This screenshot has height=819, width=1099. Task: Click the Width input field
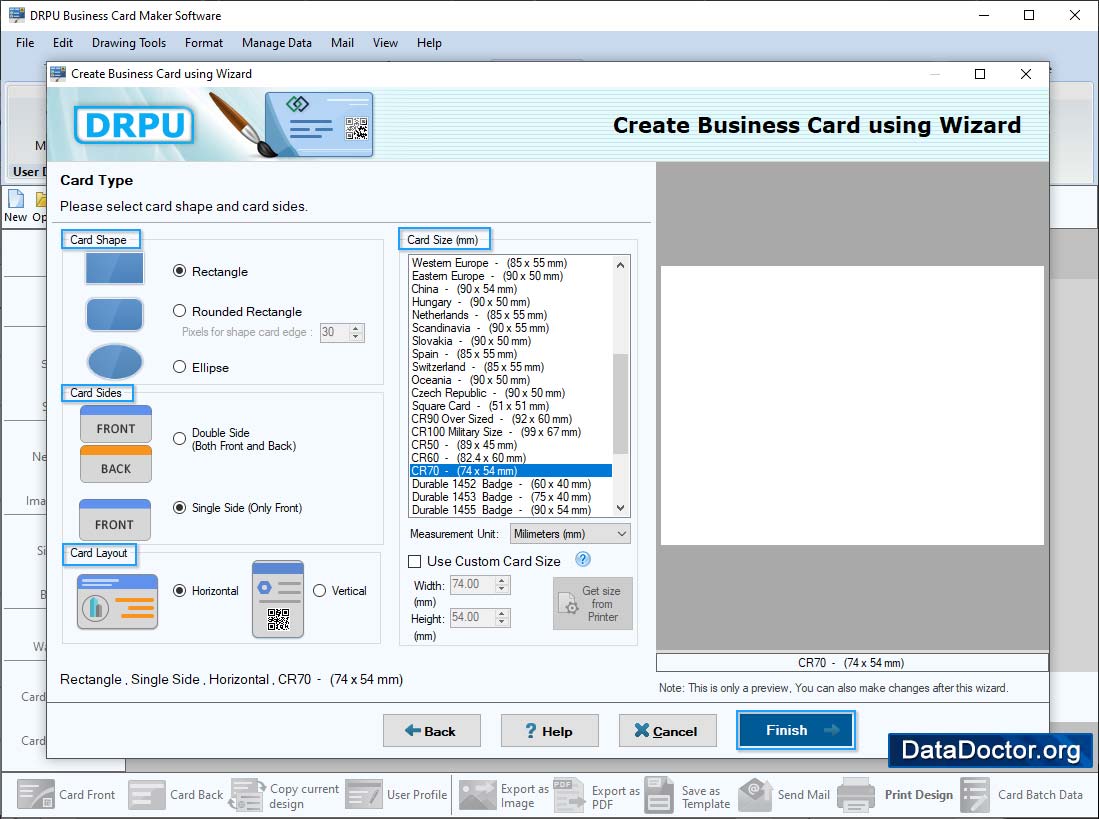[472, 584]
